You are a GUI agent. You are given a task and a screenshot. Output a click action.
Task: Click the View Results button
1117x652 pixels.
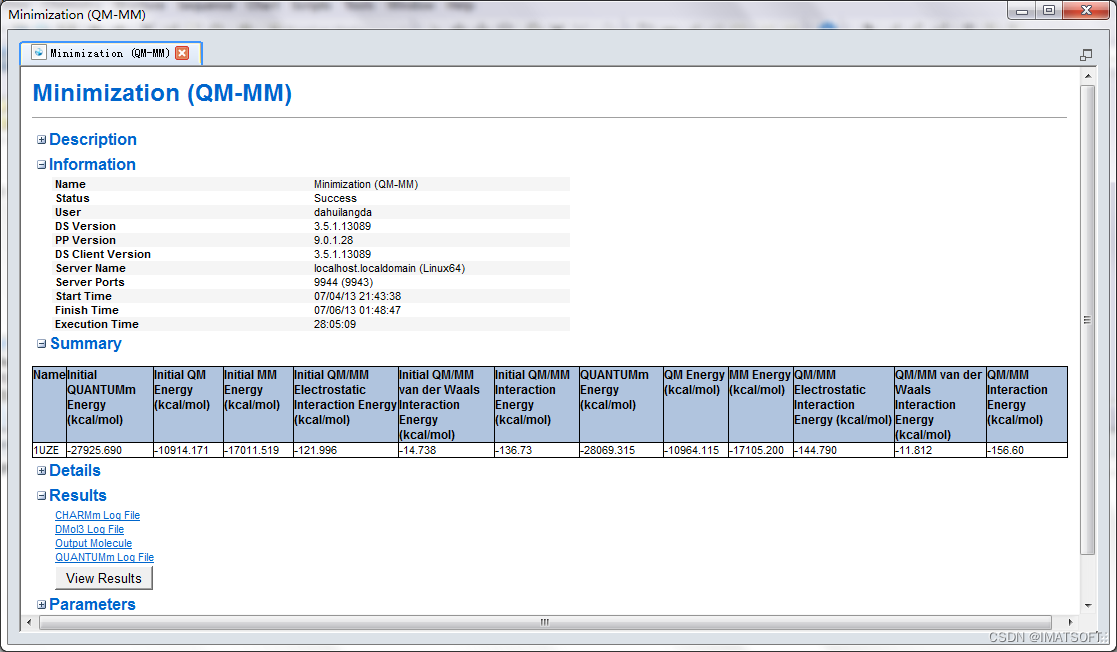point(104,579)
